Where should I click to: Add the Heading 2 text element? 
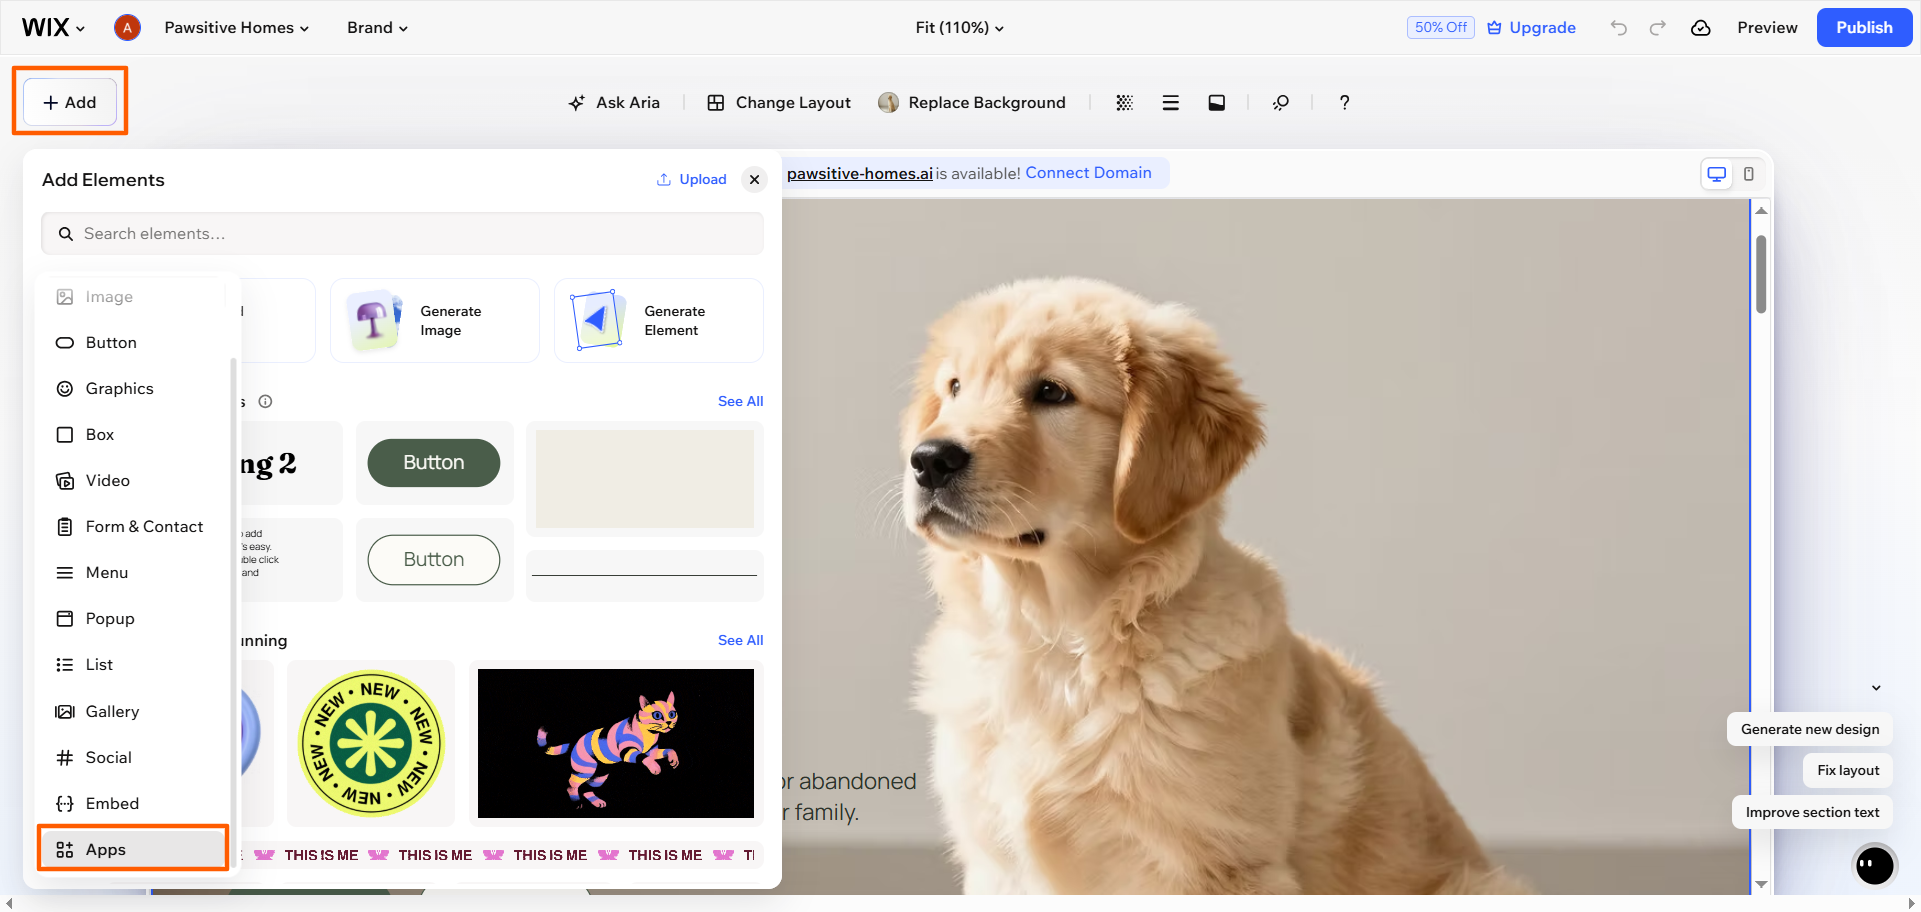[290, 463]
